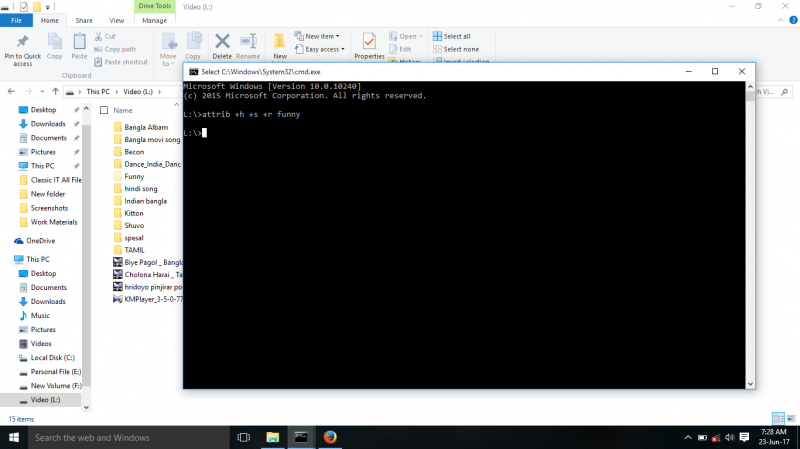800x449 pixels.
Task: Open Task View on taskbar
Action: point(243,437)
